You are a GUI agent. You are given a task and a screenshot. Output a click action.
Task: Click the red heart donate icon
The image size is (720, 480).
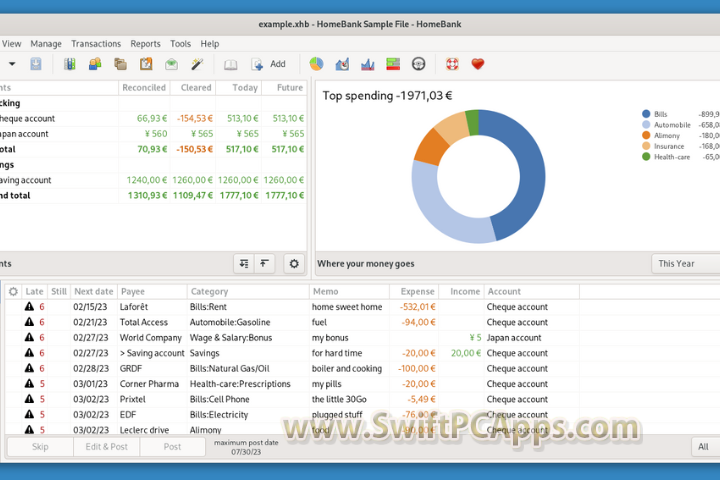point(478,64)
